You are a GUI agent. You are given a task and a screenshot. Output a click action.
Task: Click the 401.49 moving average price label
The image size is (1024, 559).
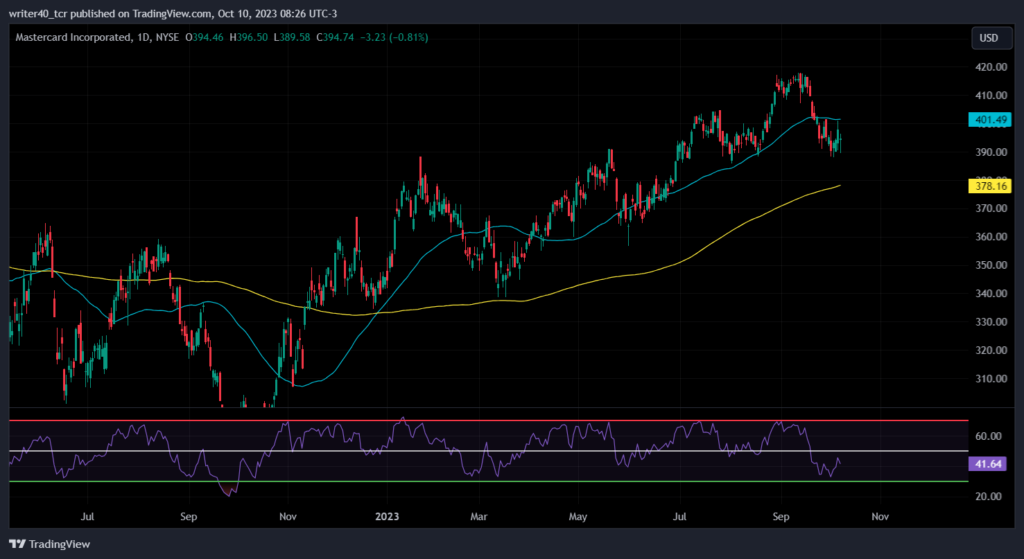coord(990,120)
